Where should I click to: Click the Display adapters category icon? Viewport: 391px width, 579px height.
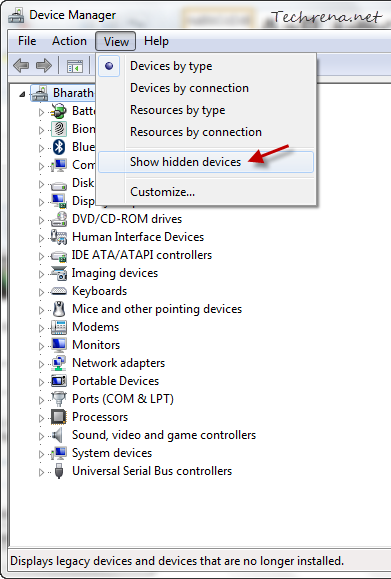pyautogui.click(x=59, y=201)
